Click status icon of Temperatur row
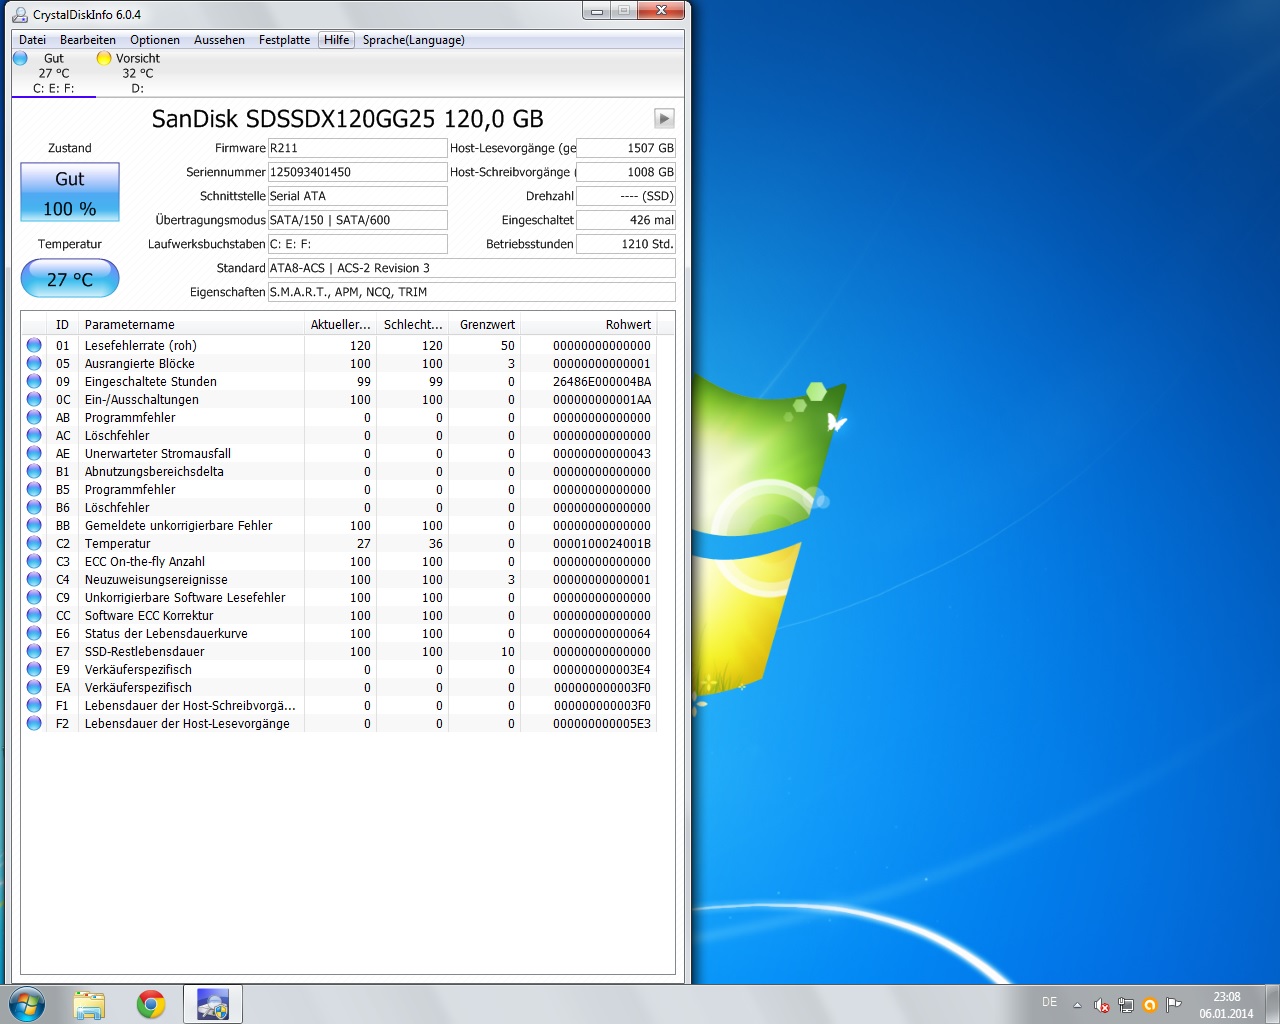The height and width of the screenshot is (1024, 1280). click(x=34, y=543)
